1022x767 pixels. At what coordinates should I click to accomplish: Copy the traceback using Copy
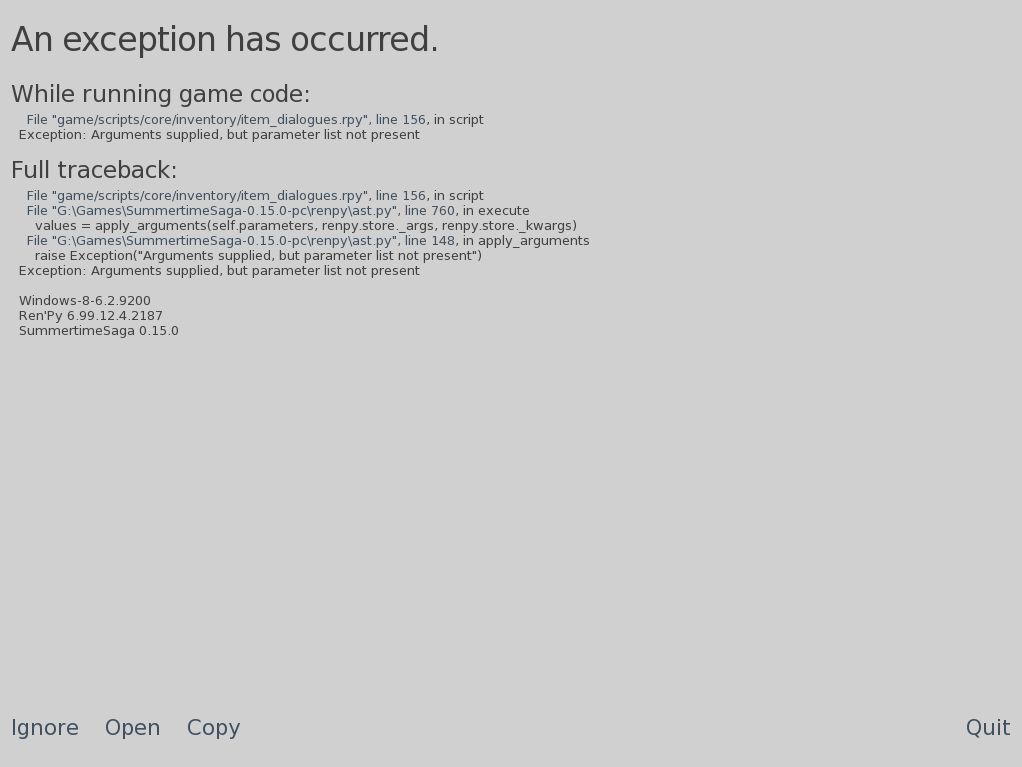(x=213, y=728)
